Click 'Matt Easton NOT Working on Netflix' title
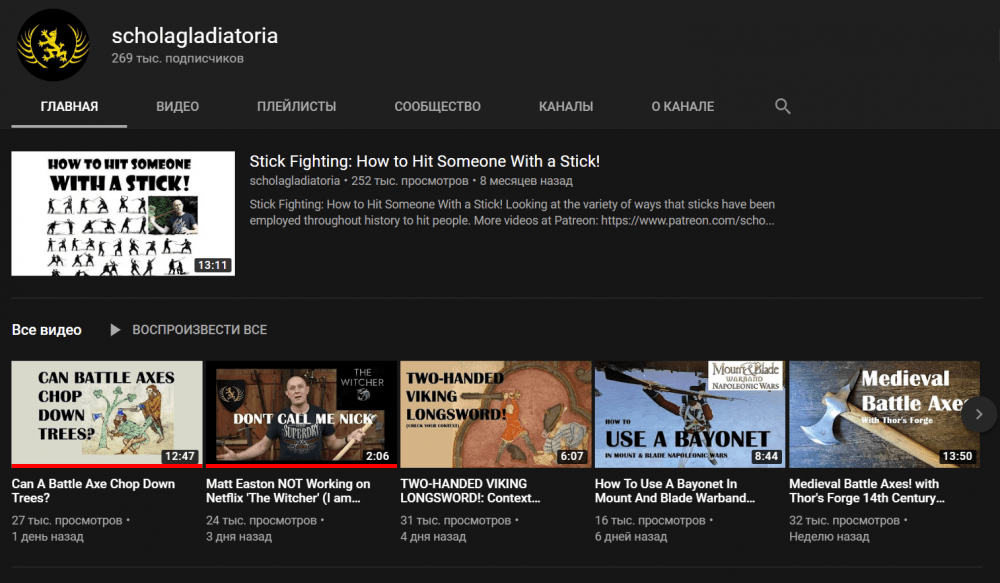This screenshot has height=583, width=1000. pyautogui.click(x=288, y=490)
